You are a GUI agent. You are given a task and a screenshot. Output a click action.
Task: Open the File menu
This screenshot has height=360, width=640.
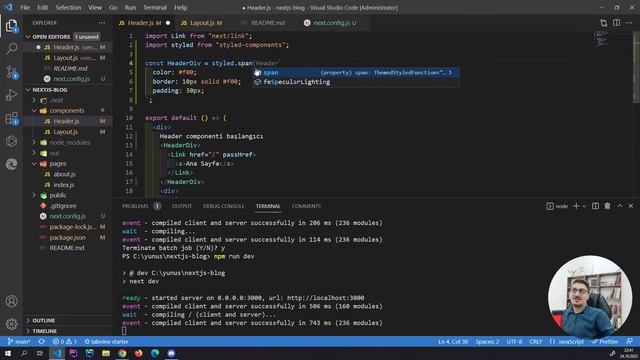coord(25,7)
